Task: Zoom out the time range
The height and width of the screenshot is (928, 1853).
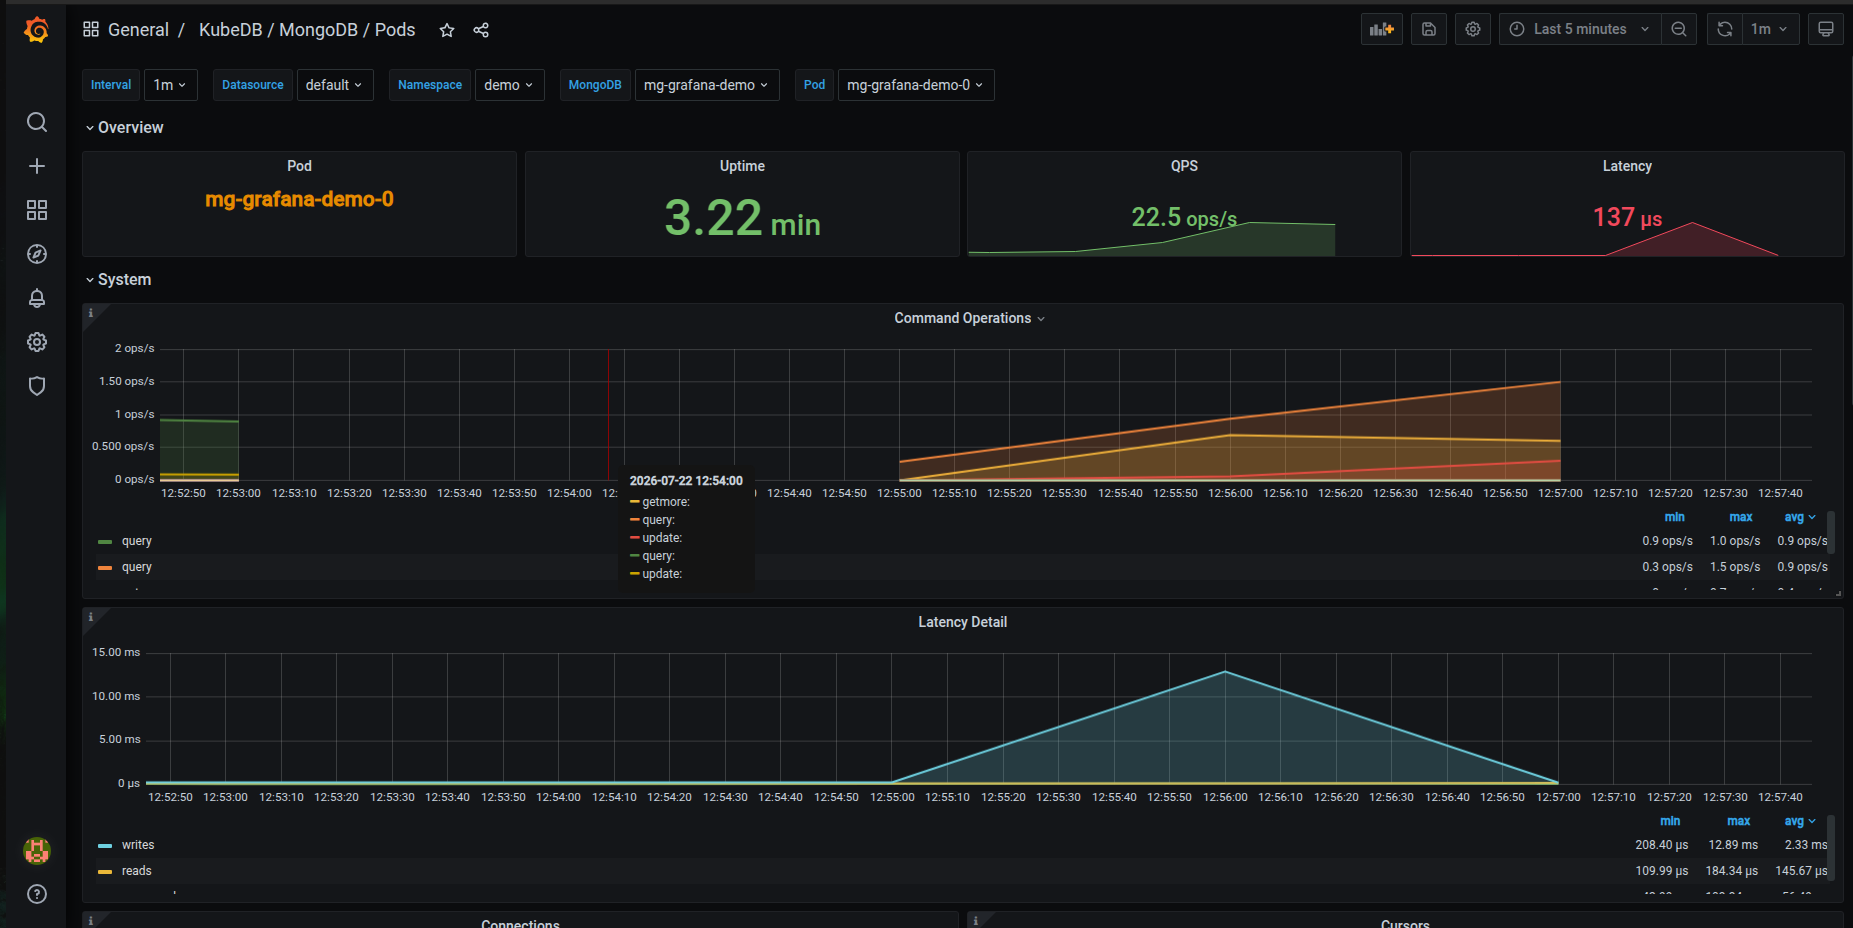Action: (x=1679, y=29)
